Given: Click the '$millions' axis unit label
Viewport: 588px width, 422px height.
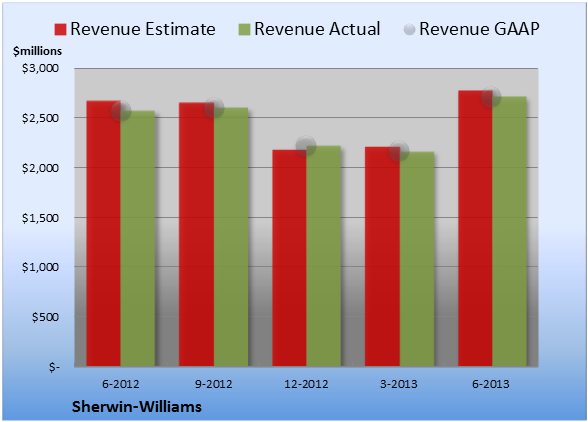Looking at the screenshot, I should (x=38, y=51).
